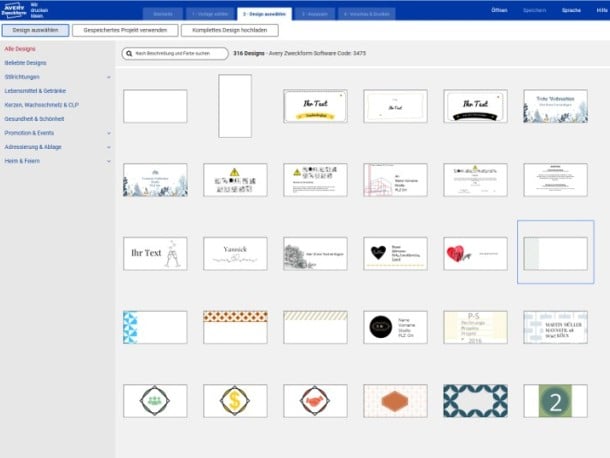Select the tree sketch design
This screenshot has width=610, height=458.
click(x=316, y=254)
